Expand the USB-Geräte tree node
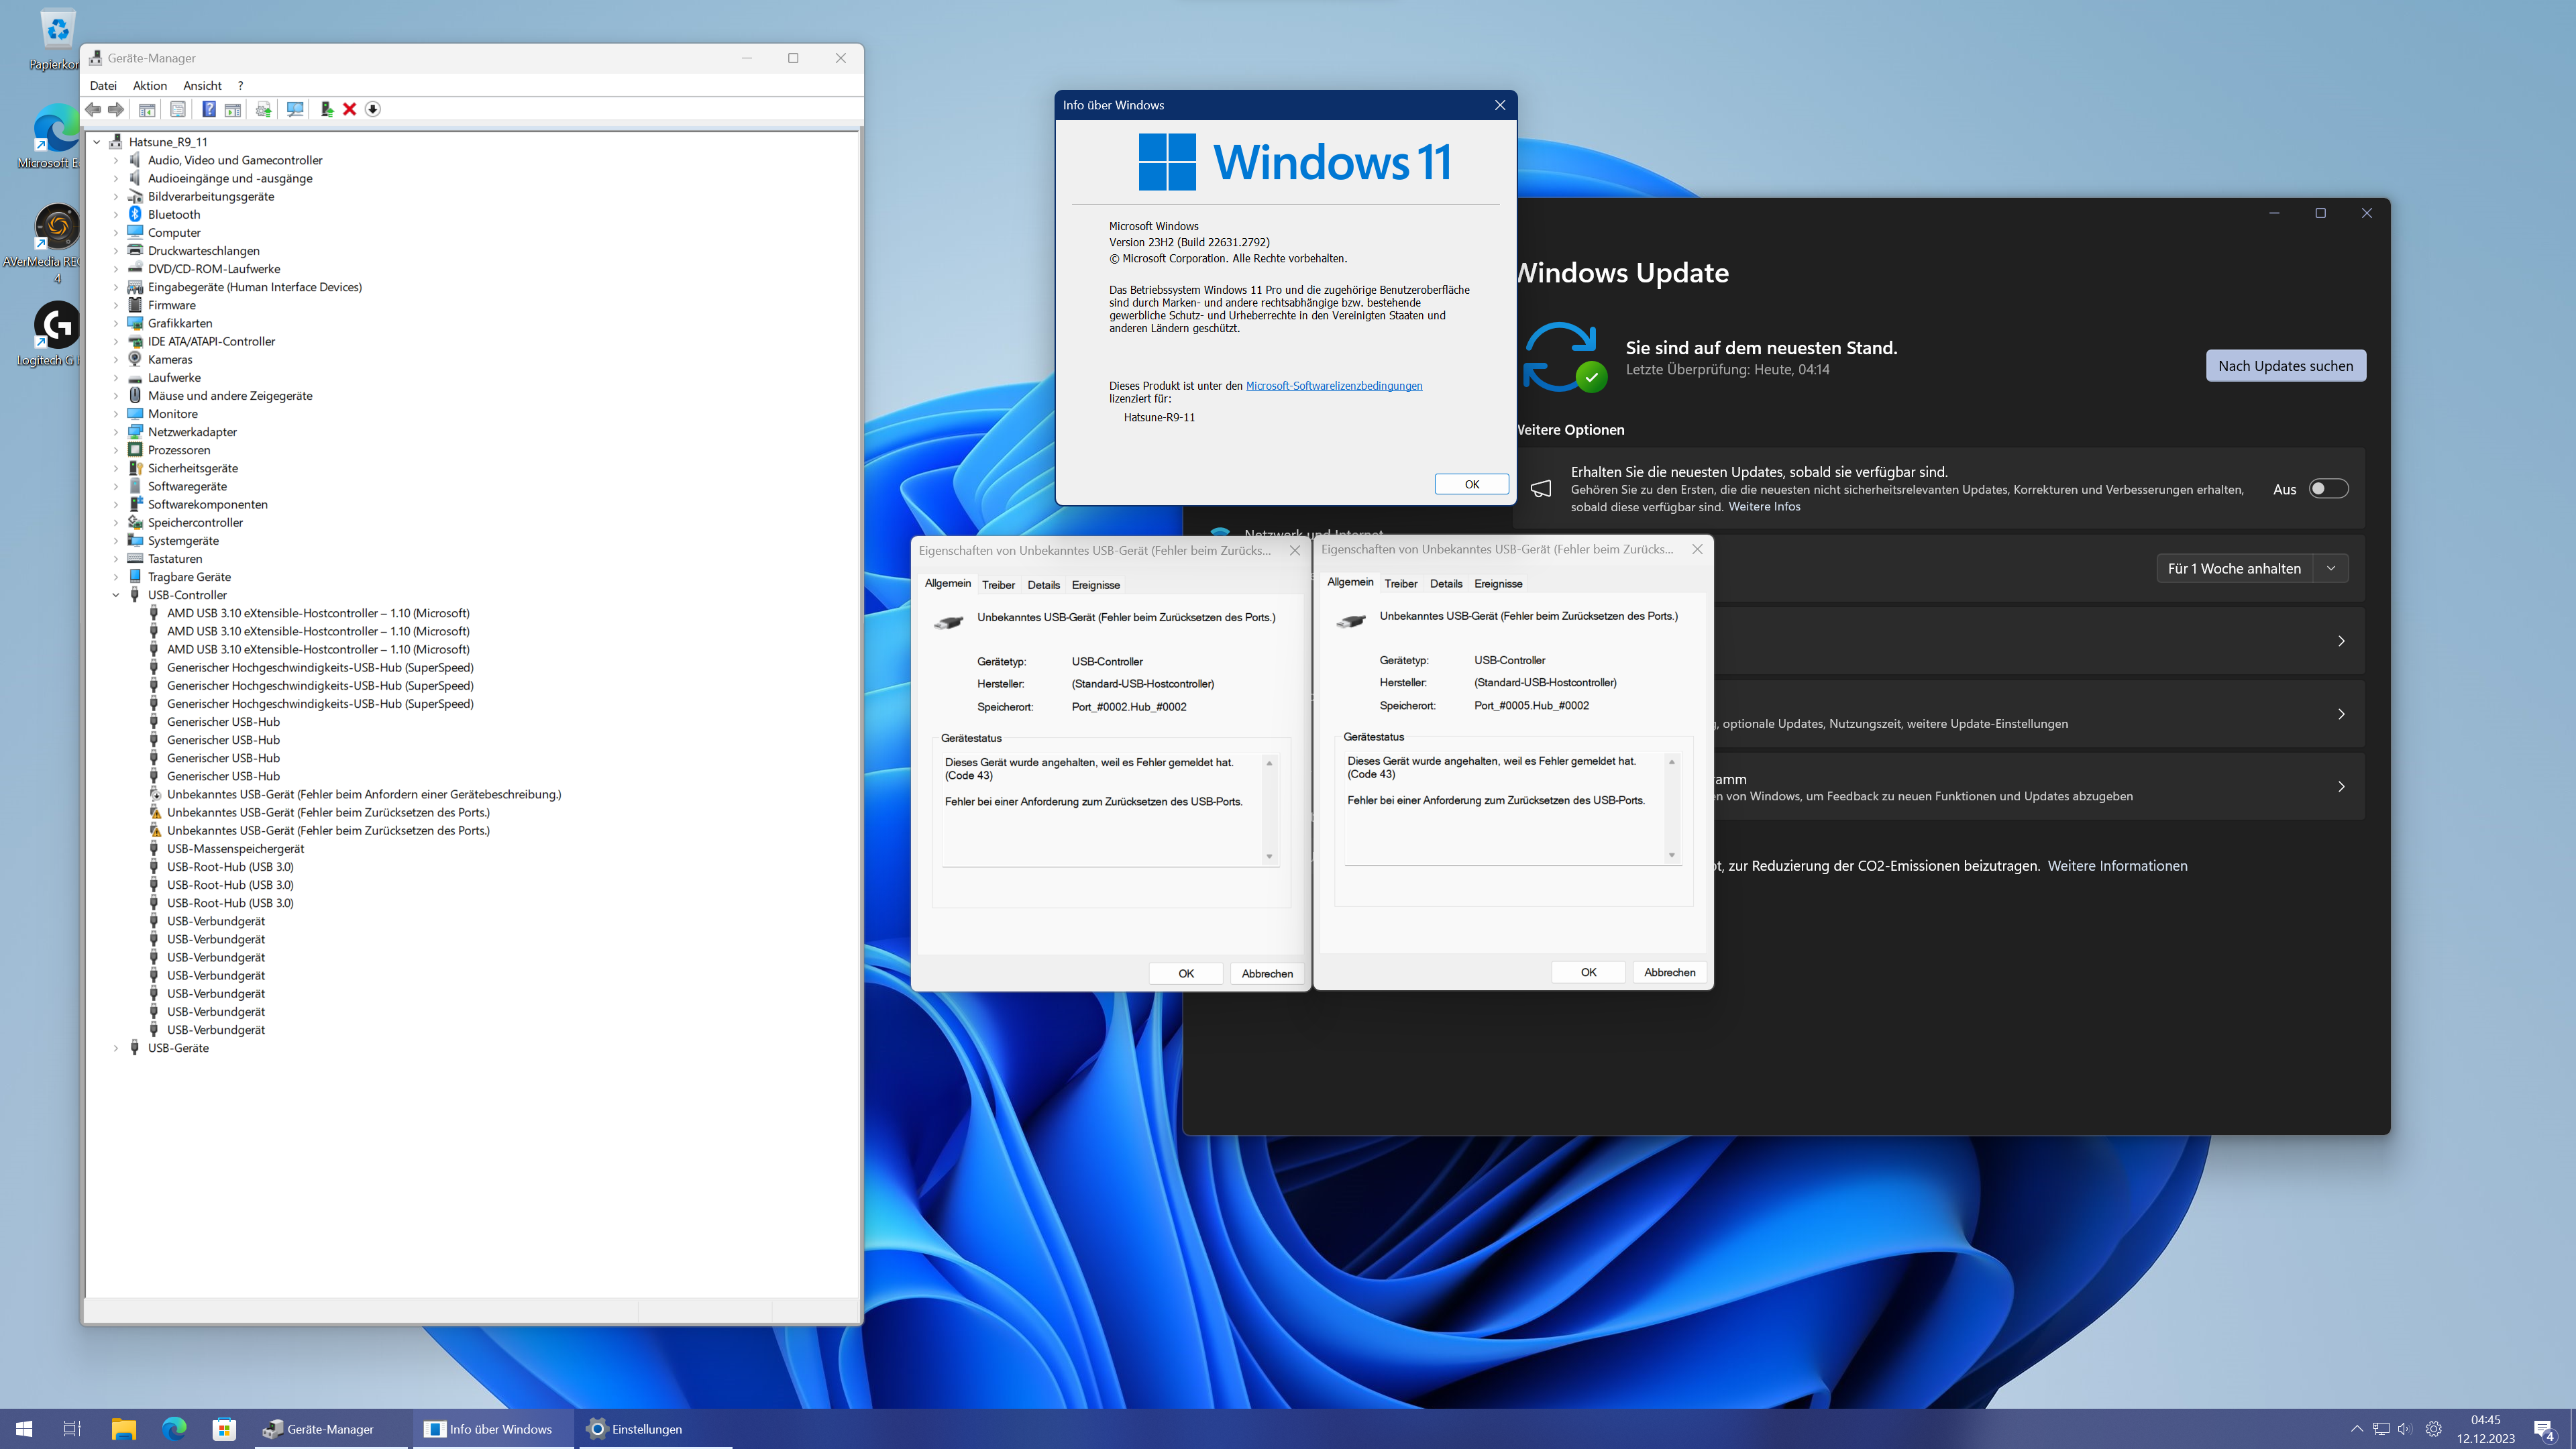This screenshot has height=1449, width=2576. click(116, 1048)
